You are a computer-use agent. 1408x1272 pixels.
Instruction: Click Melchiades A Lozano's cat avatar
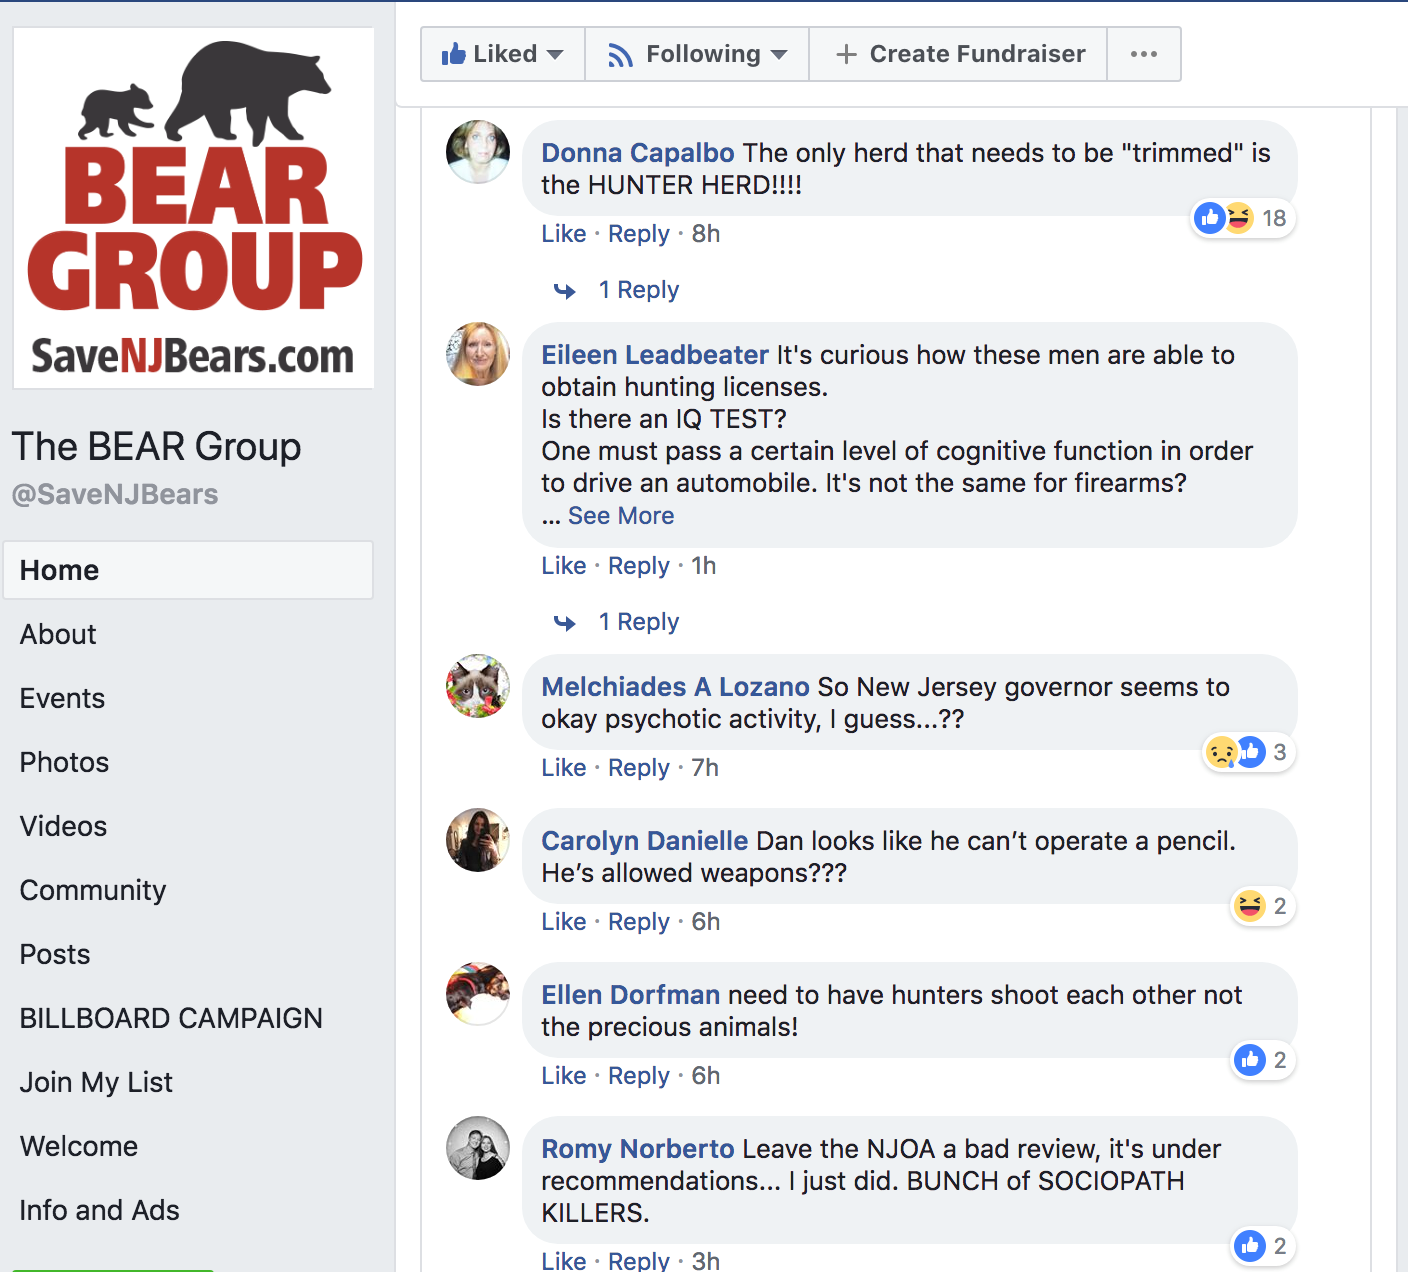pos(478,687)
